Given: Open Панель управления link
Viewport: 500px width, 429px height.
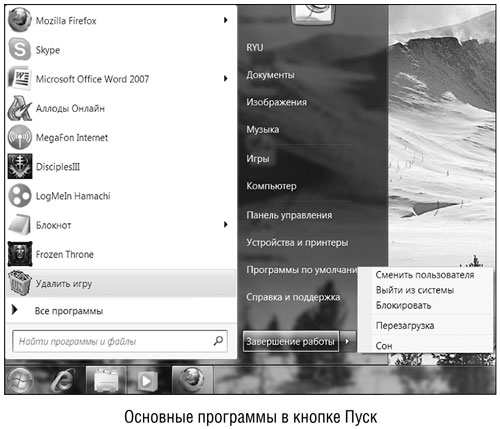Looking at the screenshot, I should (289, 215).
